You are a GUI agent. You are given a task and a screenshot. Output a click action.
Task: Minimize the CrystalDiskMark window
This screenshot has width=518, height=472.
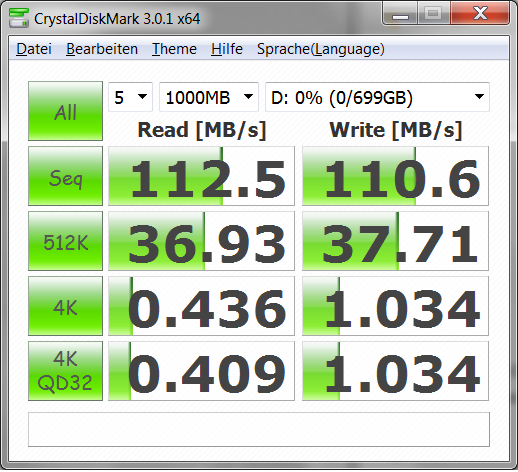[x=400, y=14]
